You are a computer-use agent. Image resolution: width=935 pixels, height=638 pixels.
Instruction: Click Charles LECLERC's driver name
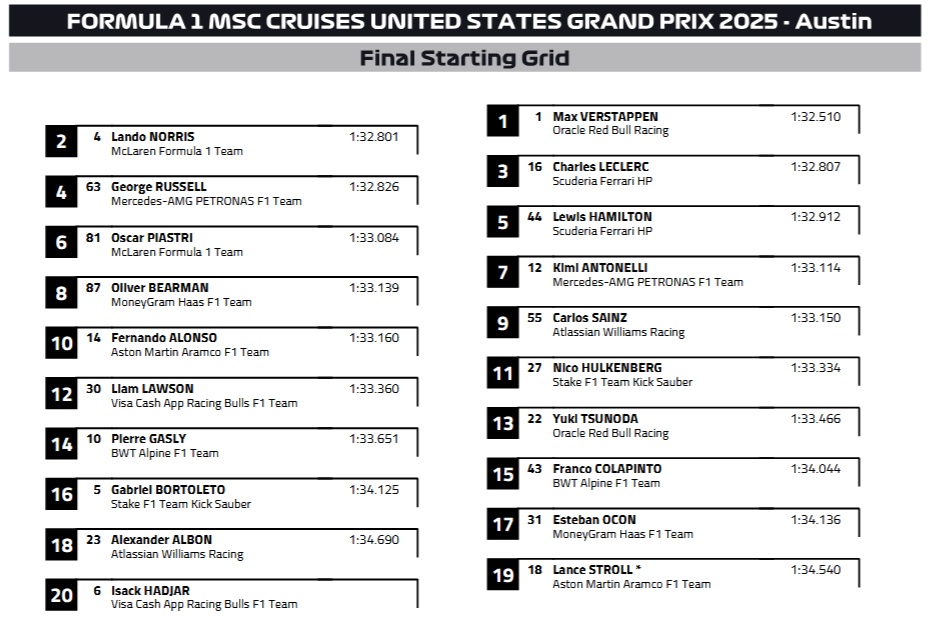pyautogui.click(x=600, y=166)
